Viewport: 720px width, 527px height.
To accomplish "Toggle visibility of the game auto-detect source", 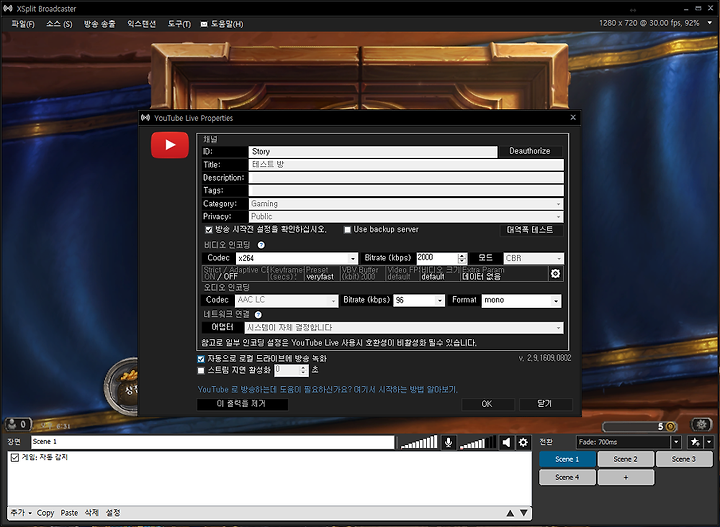I will pyautogui.click(x=15, y=458).
